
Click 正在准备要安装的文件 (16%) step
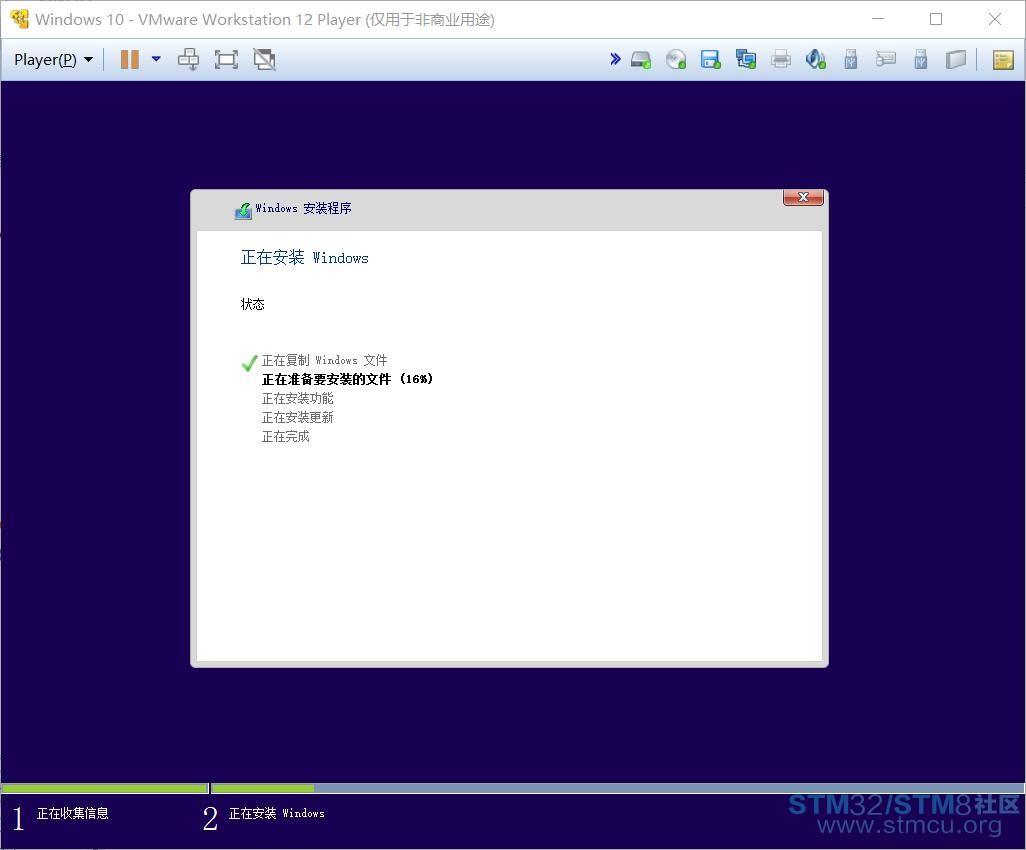(347, 379)
